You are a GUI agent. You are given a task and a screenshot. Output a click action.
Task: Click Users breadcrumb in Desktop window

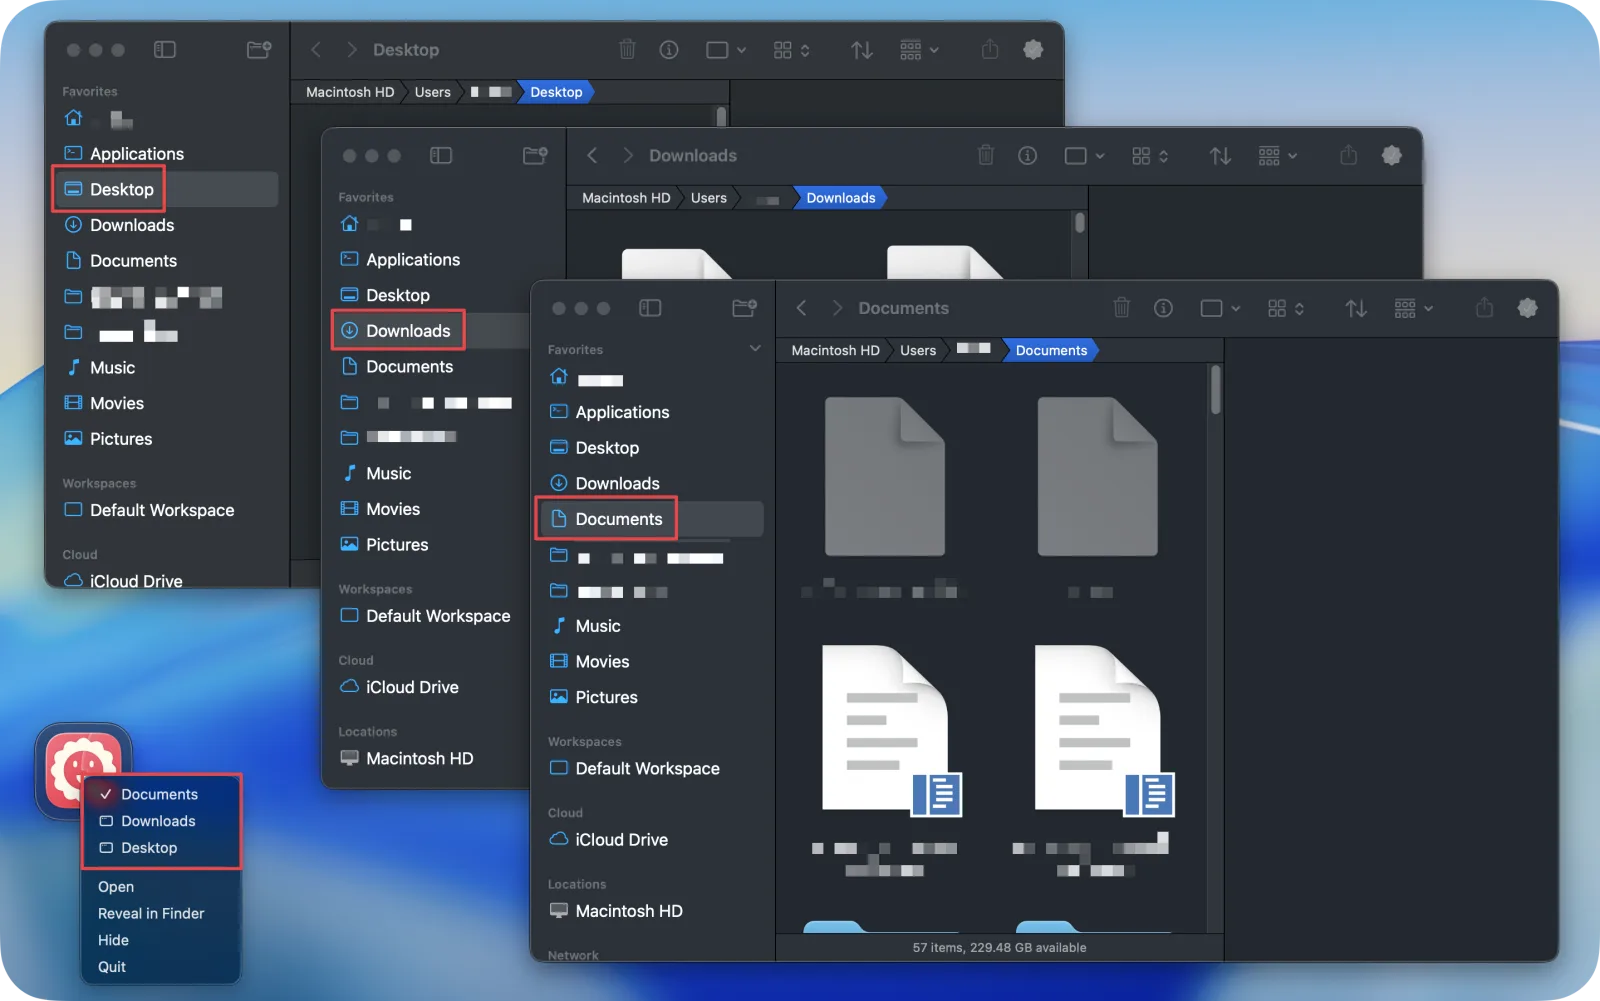433,92
